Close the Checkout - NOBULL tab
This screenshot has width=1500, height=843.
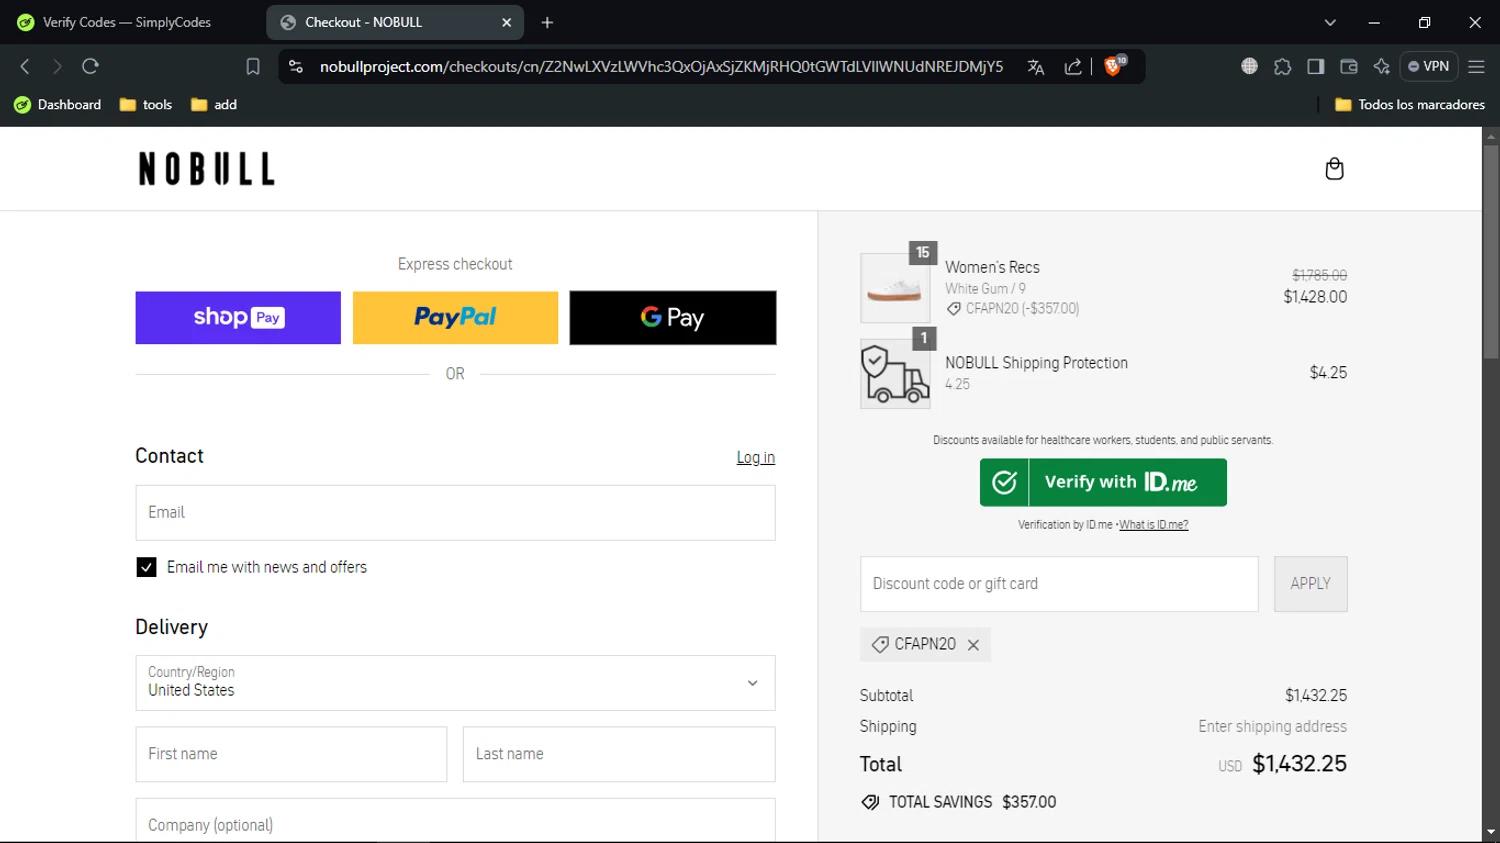pos(506,22)
